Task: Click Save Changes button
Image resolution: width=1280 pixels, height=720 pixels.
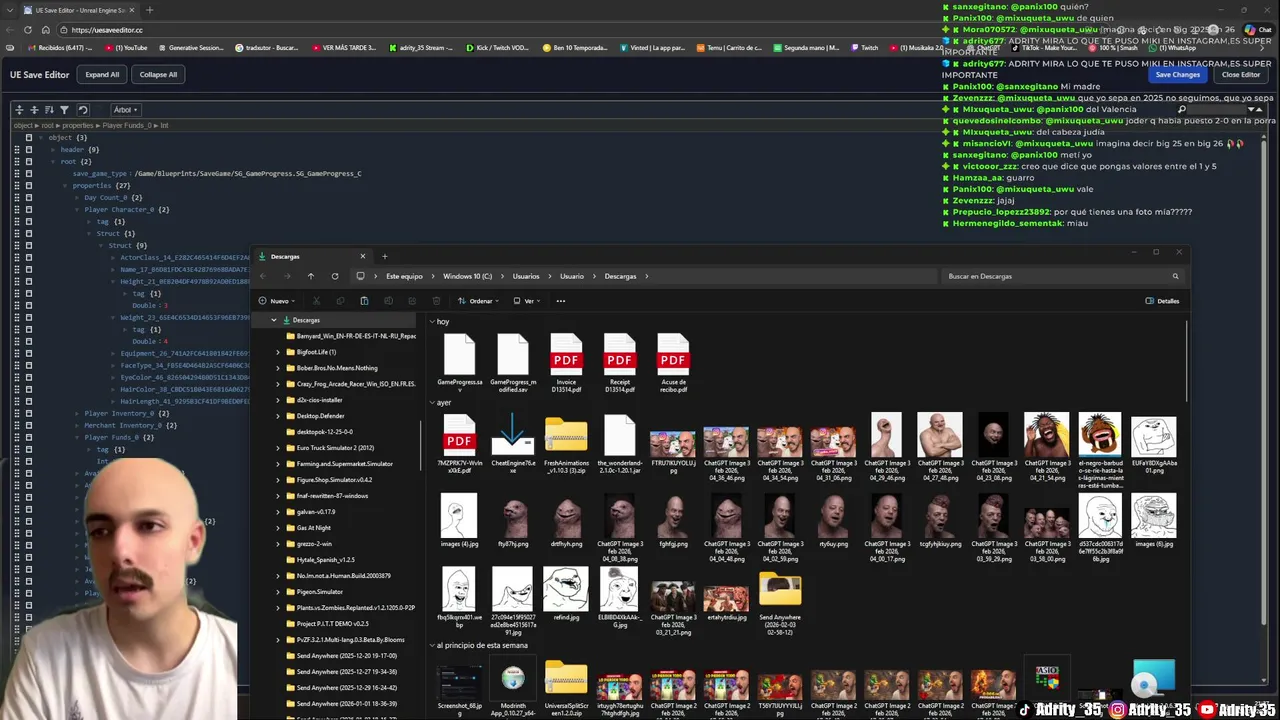Action: [x=1178, y=74]
